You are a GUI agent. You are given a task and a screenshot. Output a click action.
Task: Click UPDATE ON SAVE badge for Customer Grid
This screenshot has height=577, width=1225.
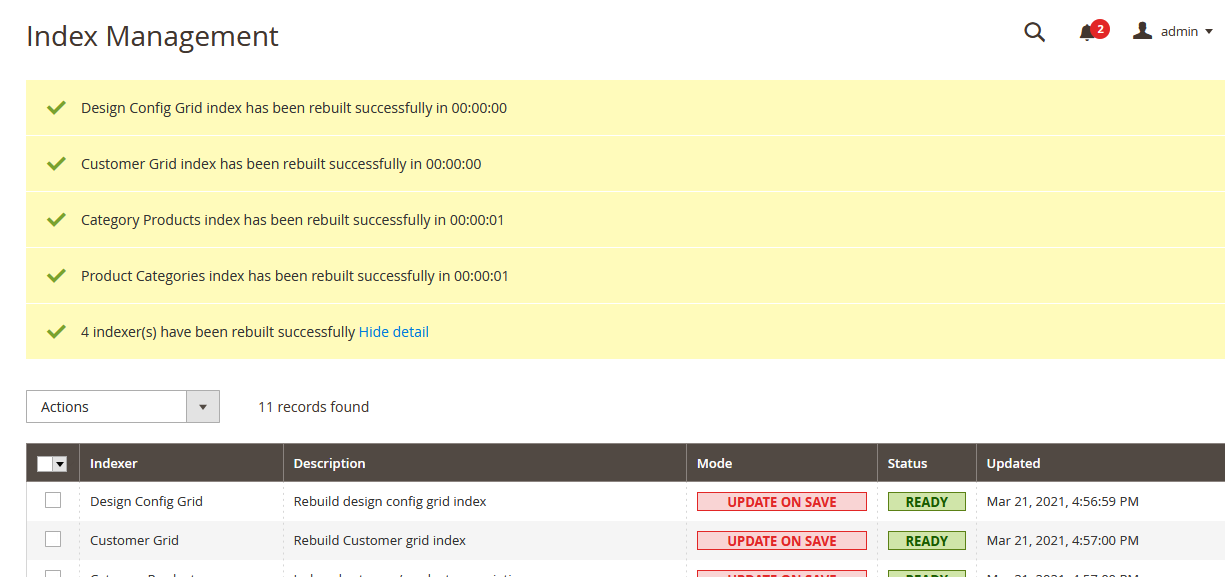[781, 541]
